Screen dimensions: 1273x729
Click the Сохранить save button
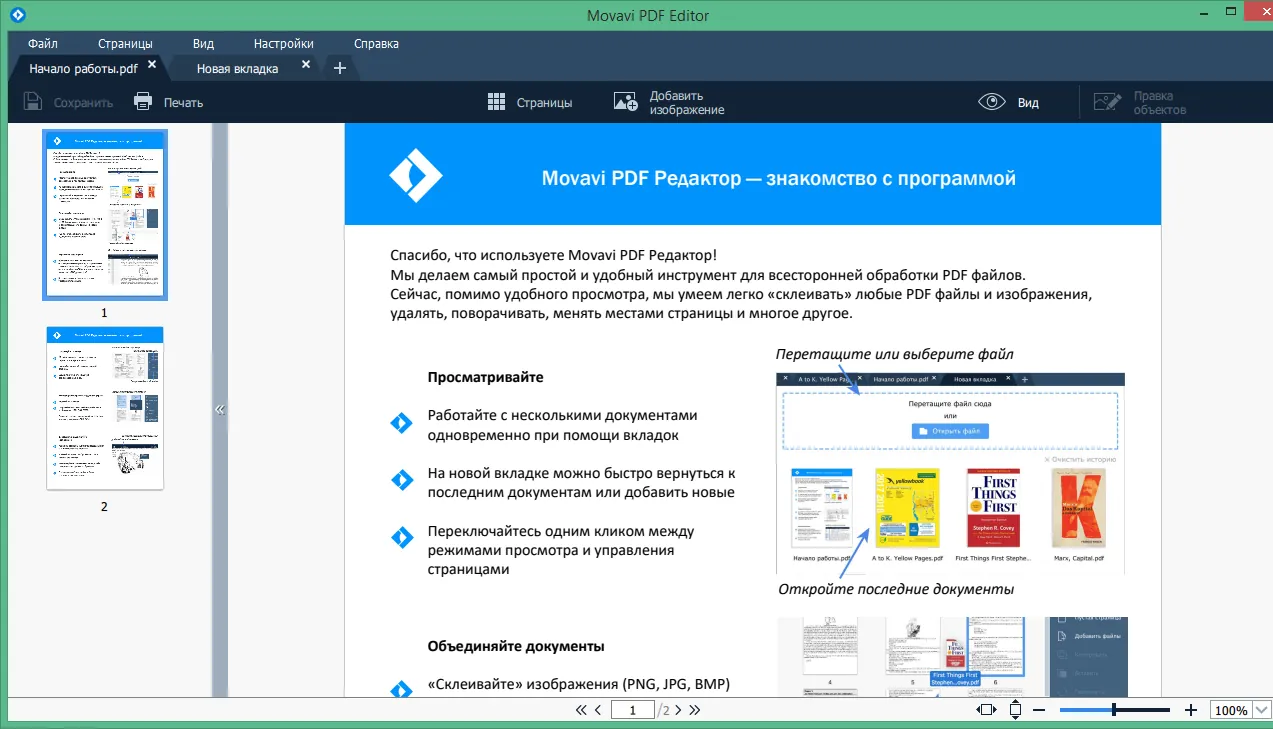[x=68, y=102]
